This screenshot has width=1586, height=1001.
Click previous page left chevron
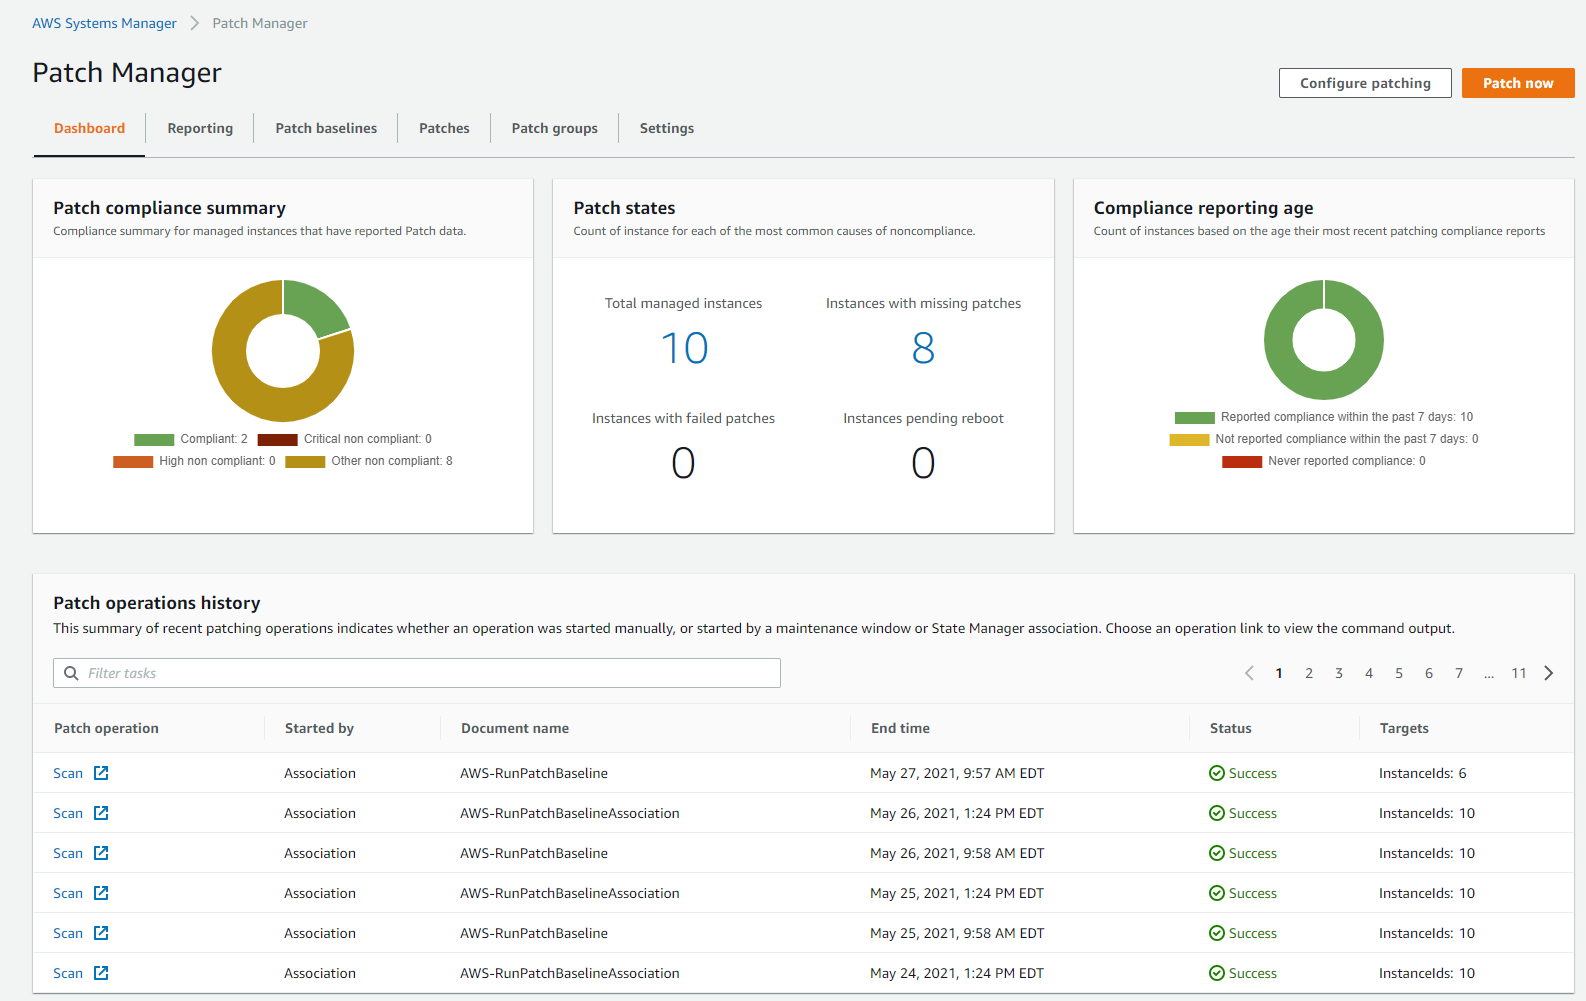pyautogui.click(x=1249, y=673)
